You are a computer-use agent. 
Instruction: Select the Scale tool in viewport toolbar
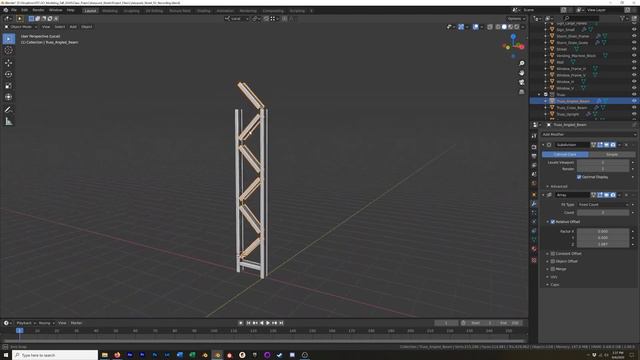tap(9, 86)
